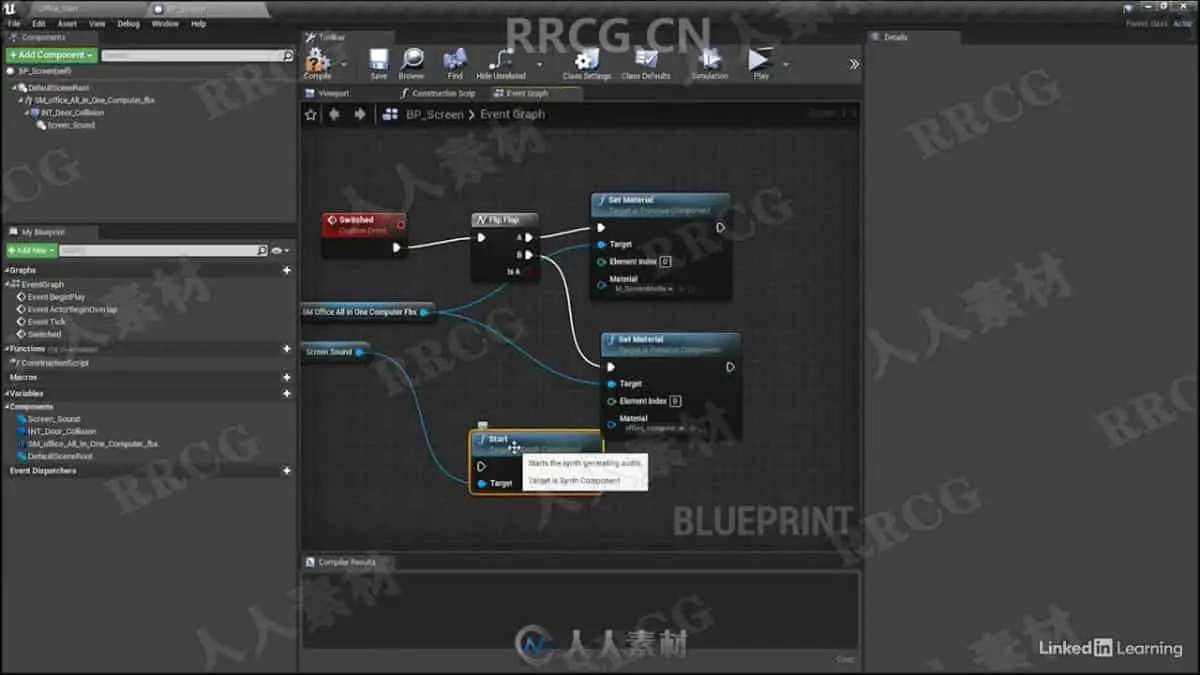Screen dimensions: 1200x675
Task: Select the INT_Door_Collision variable
Action: click(62, 431)
